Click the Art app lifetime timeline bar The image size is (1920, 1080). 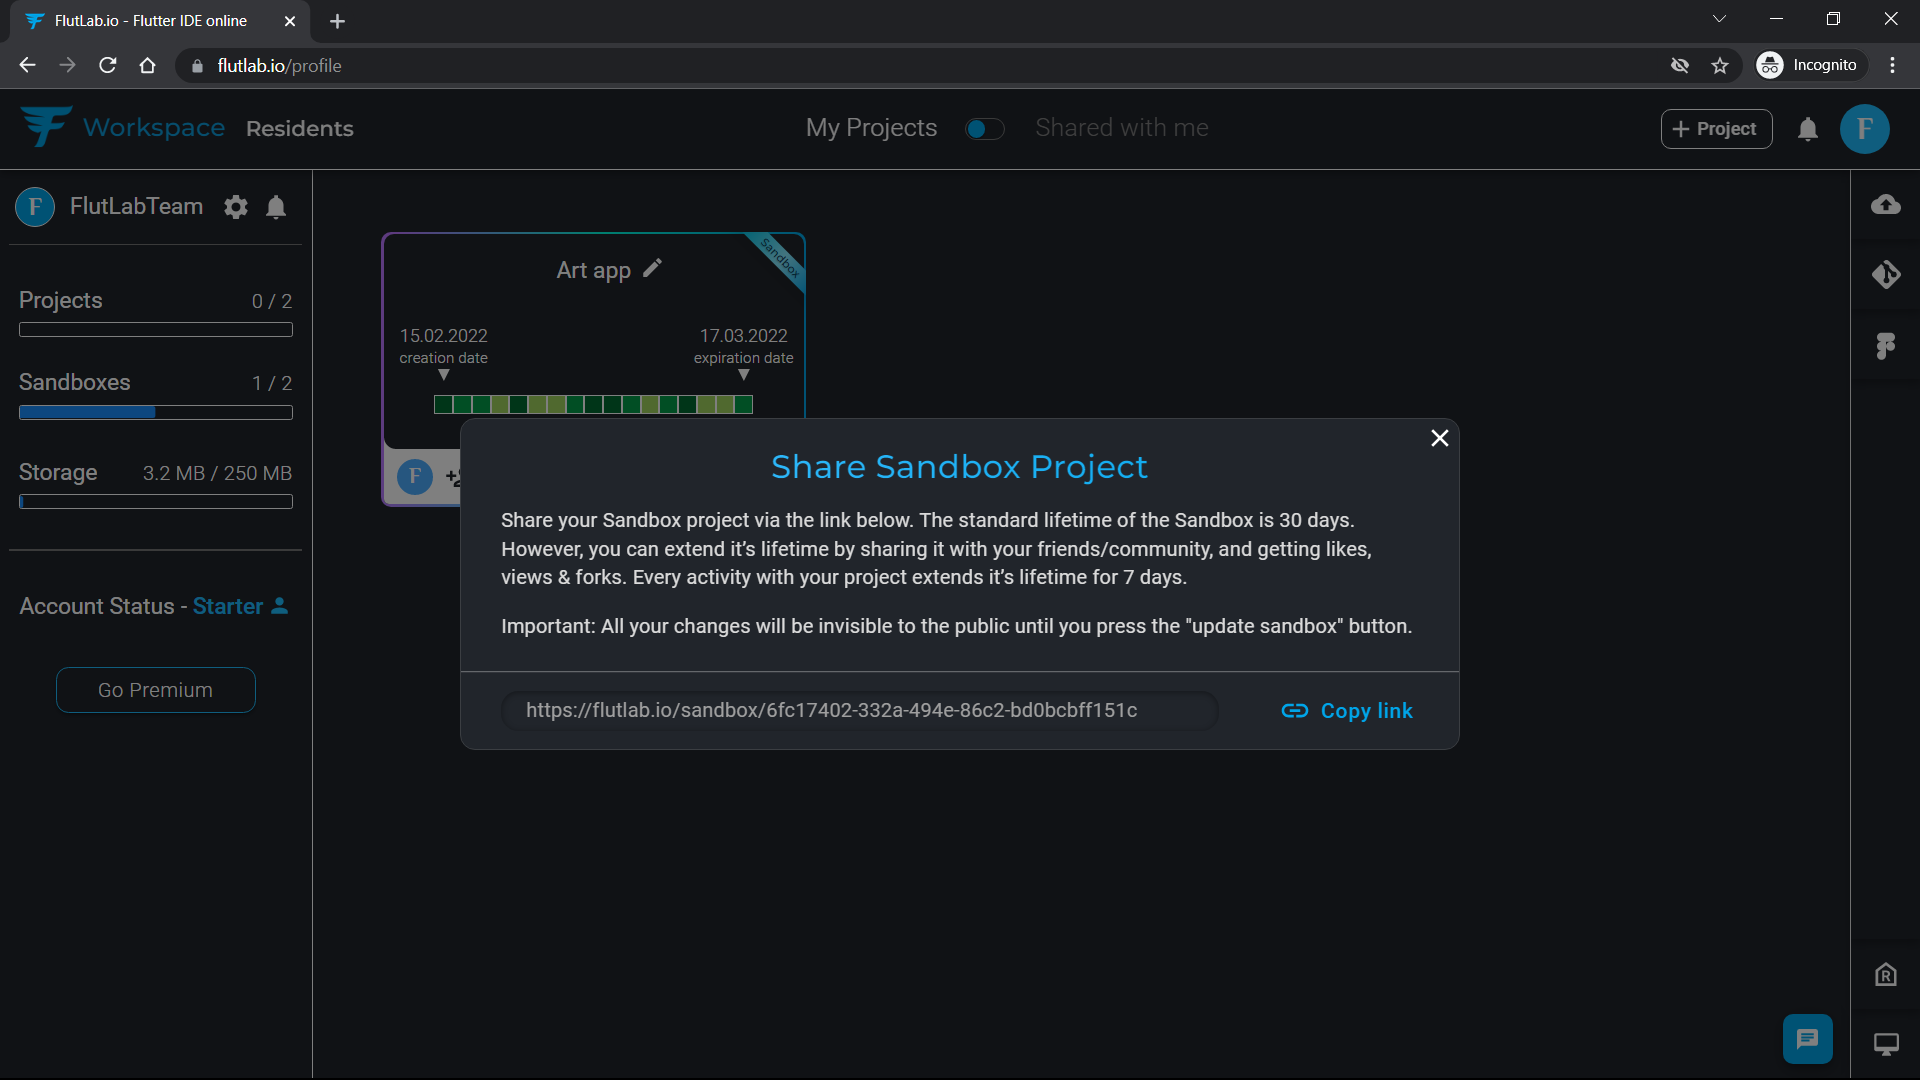593,405
